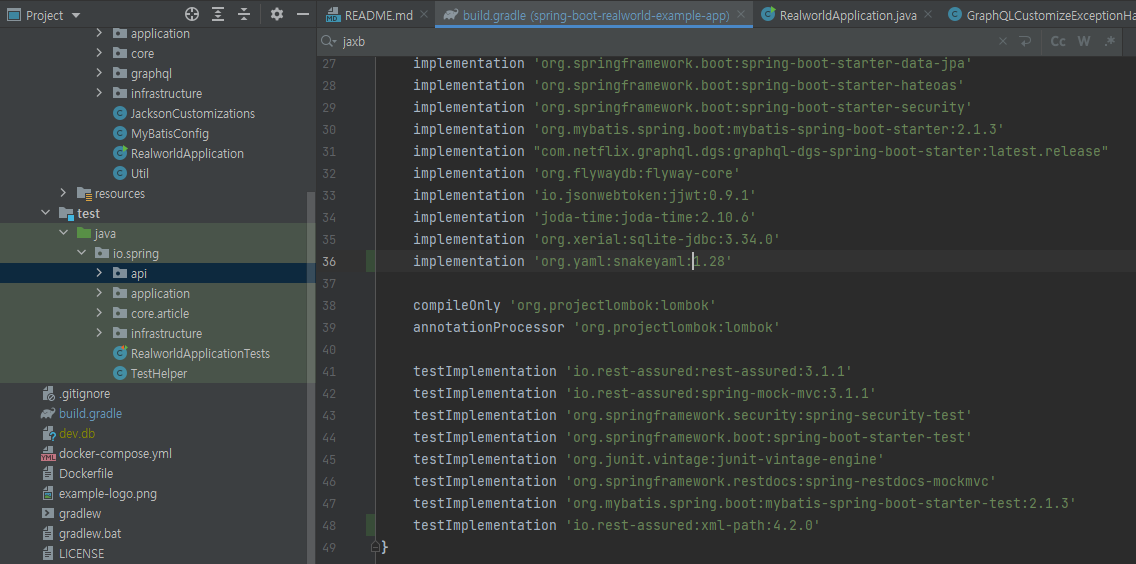Click the snakeyaml dependency line
The width and height of the screenshot is (1136, 564).
tap(572, 261)
